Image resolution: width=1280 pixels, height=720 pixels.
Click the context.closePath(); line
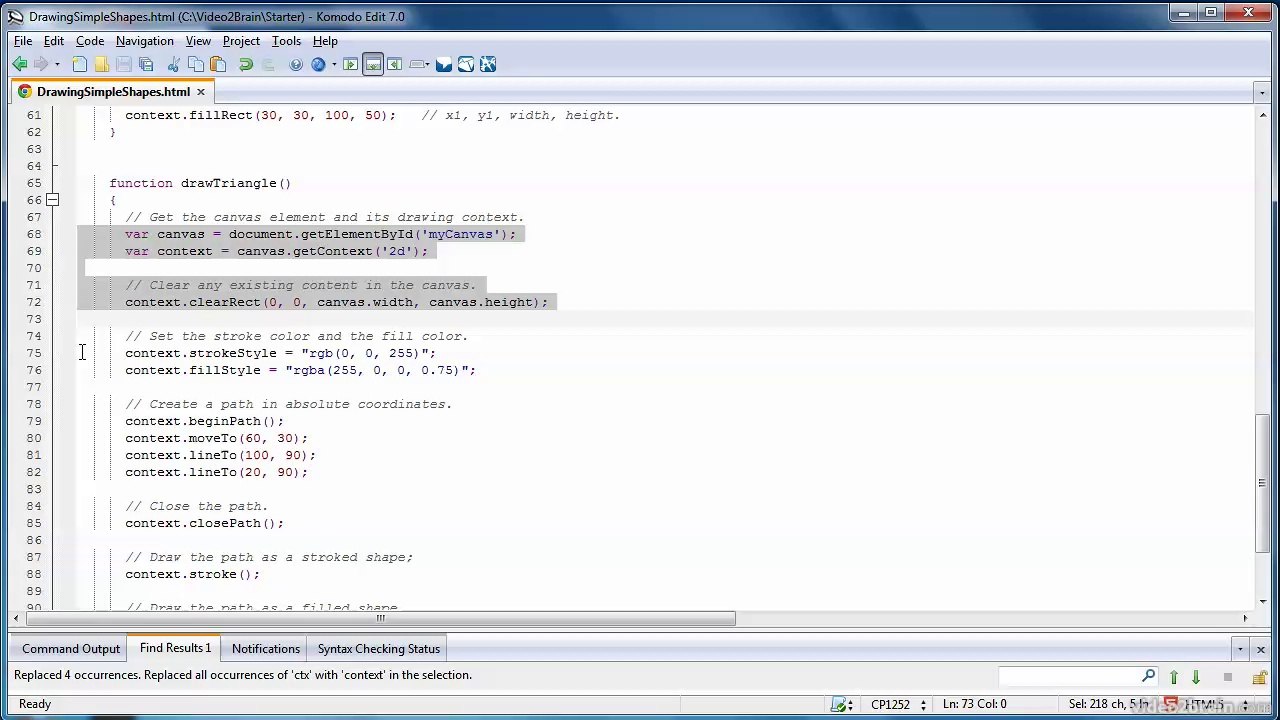[204, 523]
